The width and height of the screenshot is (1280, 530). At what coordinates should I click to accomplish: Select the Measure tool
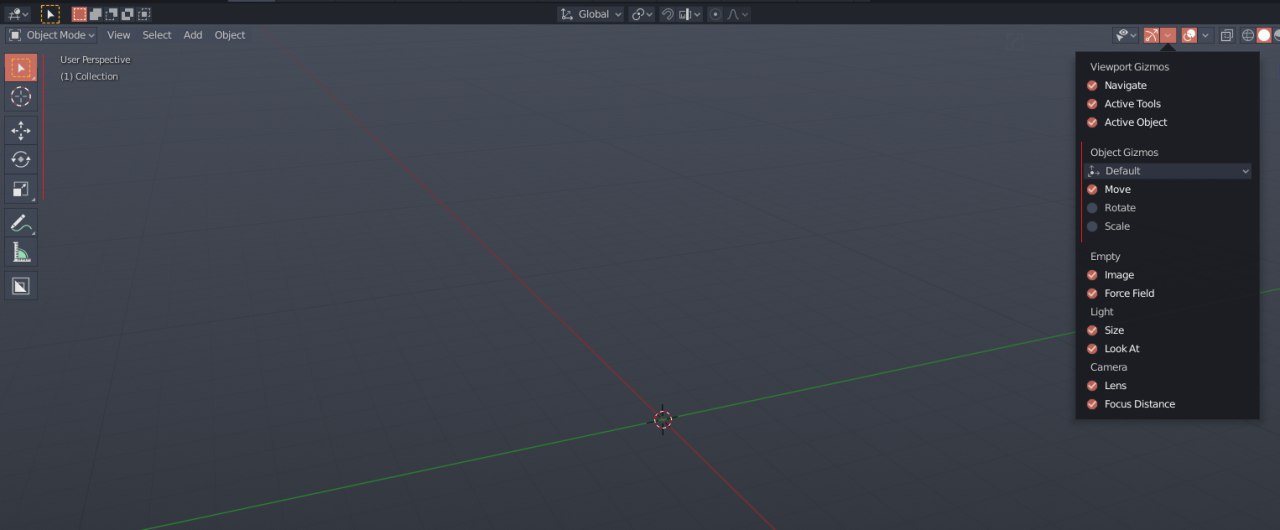(x=21, y=252)
